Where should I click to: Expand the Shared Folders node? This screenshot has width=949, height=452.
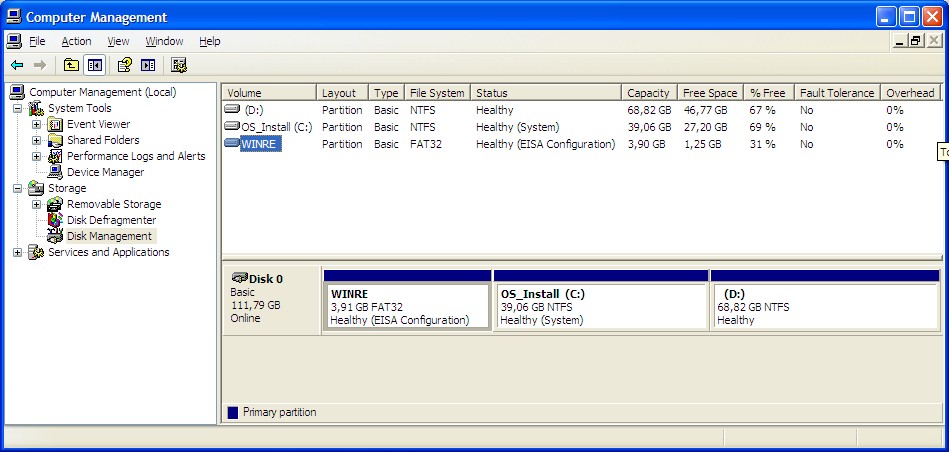tap(36, 140)
